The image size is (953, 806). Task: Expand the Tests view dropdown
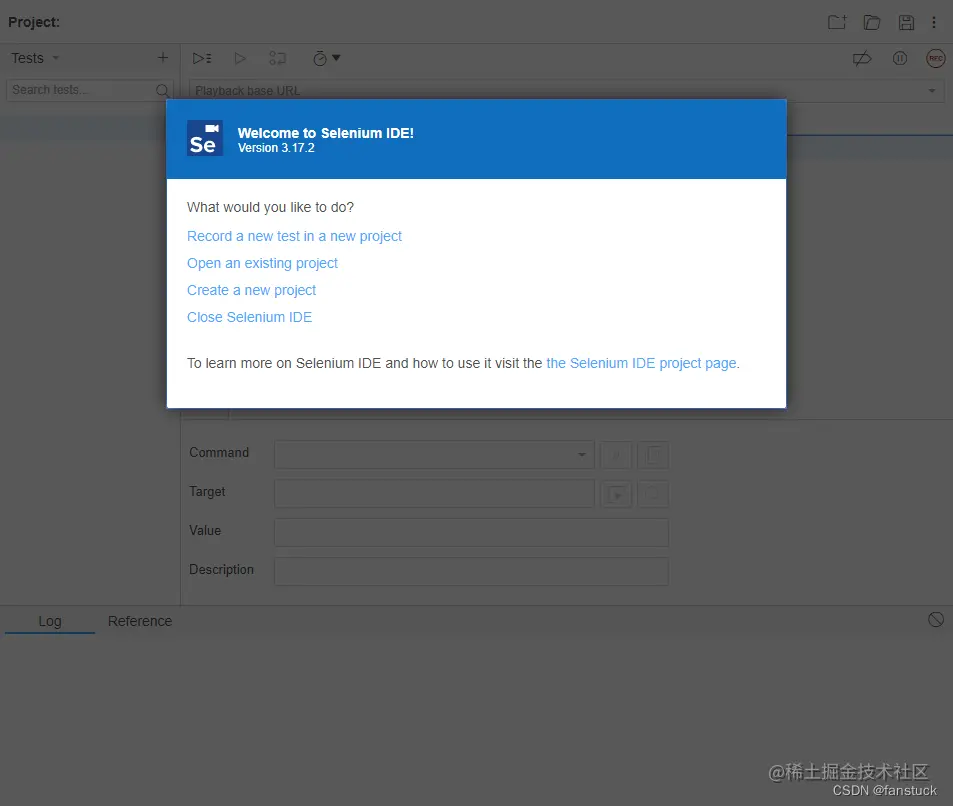tap(55, 58)
